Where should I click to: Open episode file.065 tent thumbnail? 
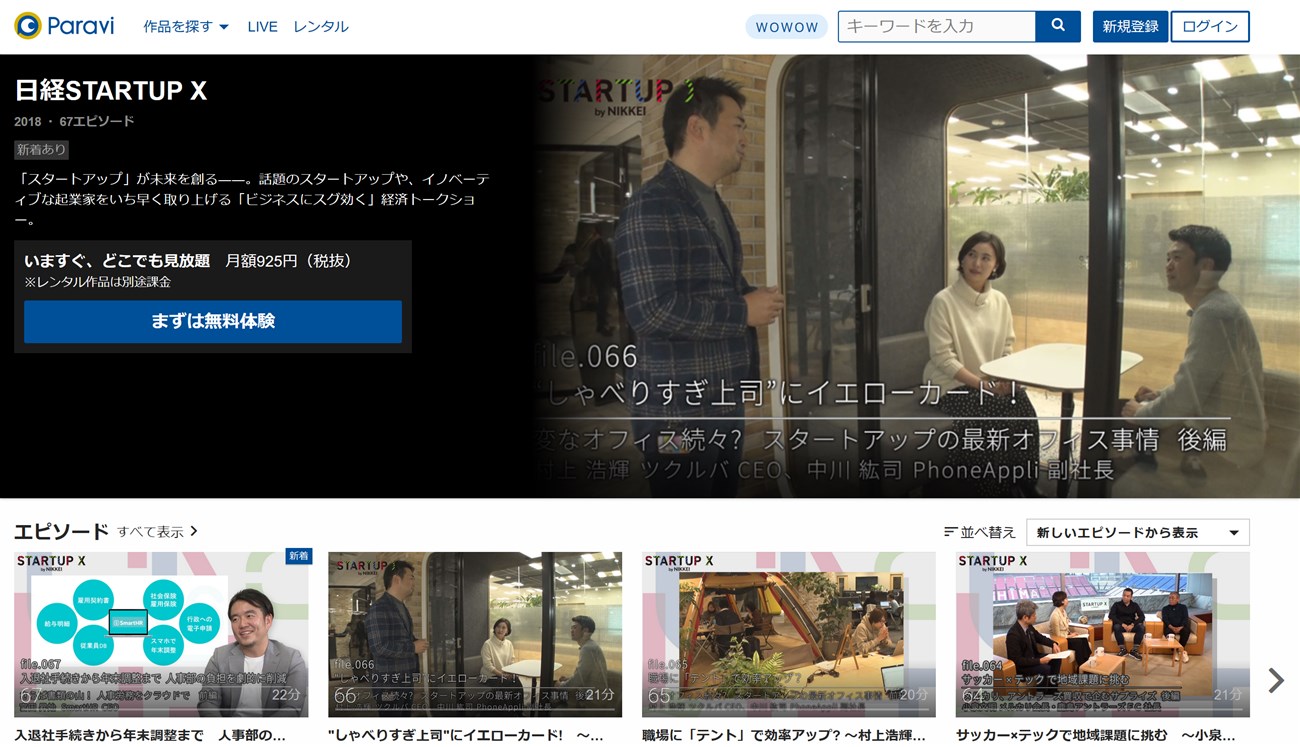(789, 634)
